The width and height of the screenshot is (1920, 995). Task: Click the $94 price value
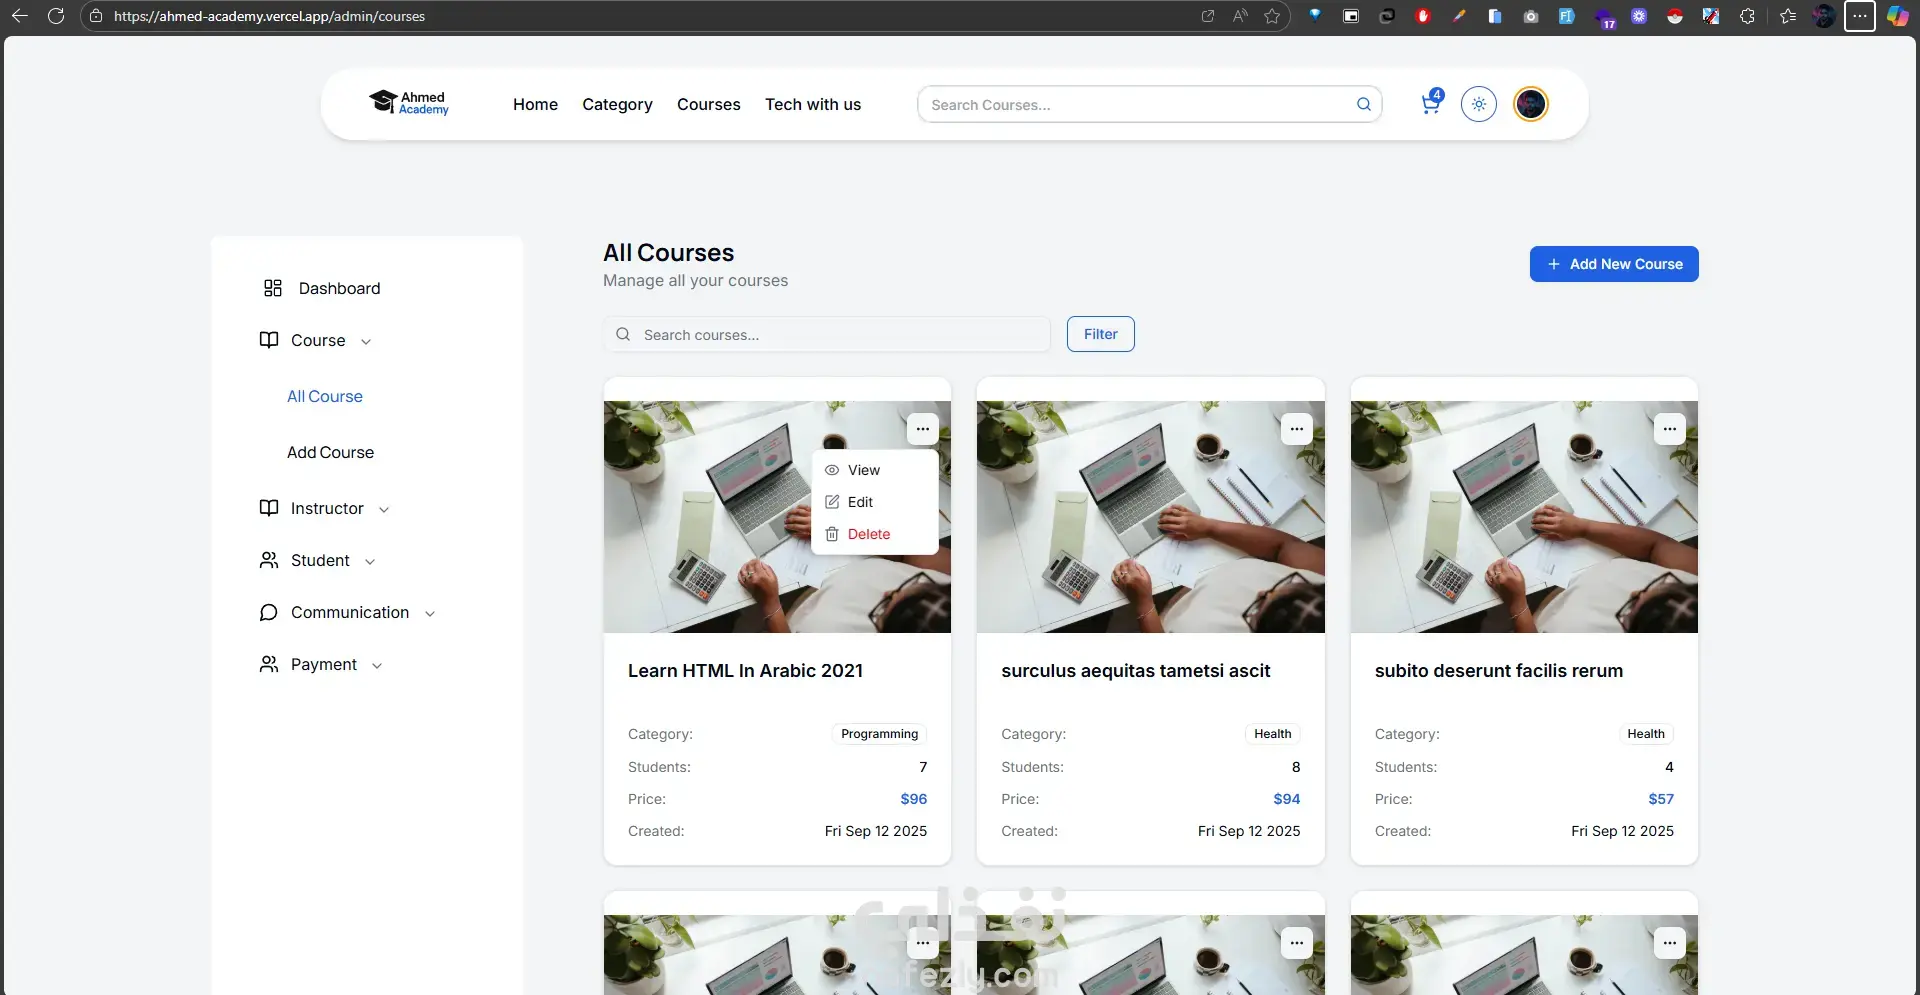pyautogui.click(x=1286, y=799)
